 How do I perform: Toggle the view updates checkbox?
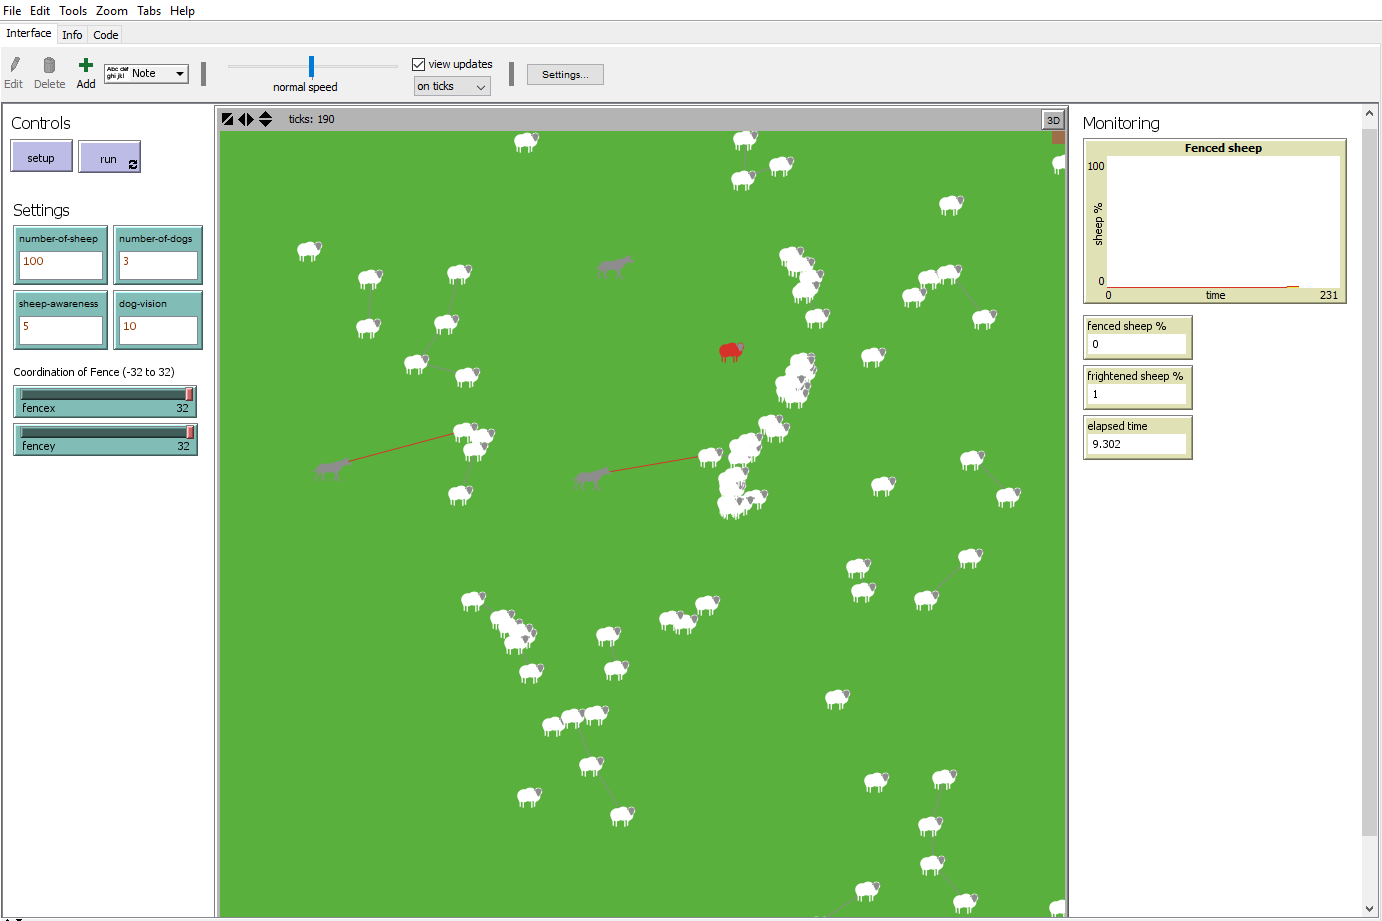click(x=419, y=64)
